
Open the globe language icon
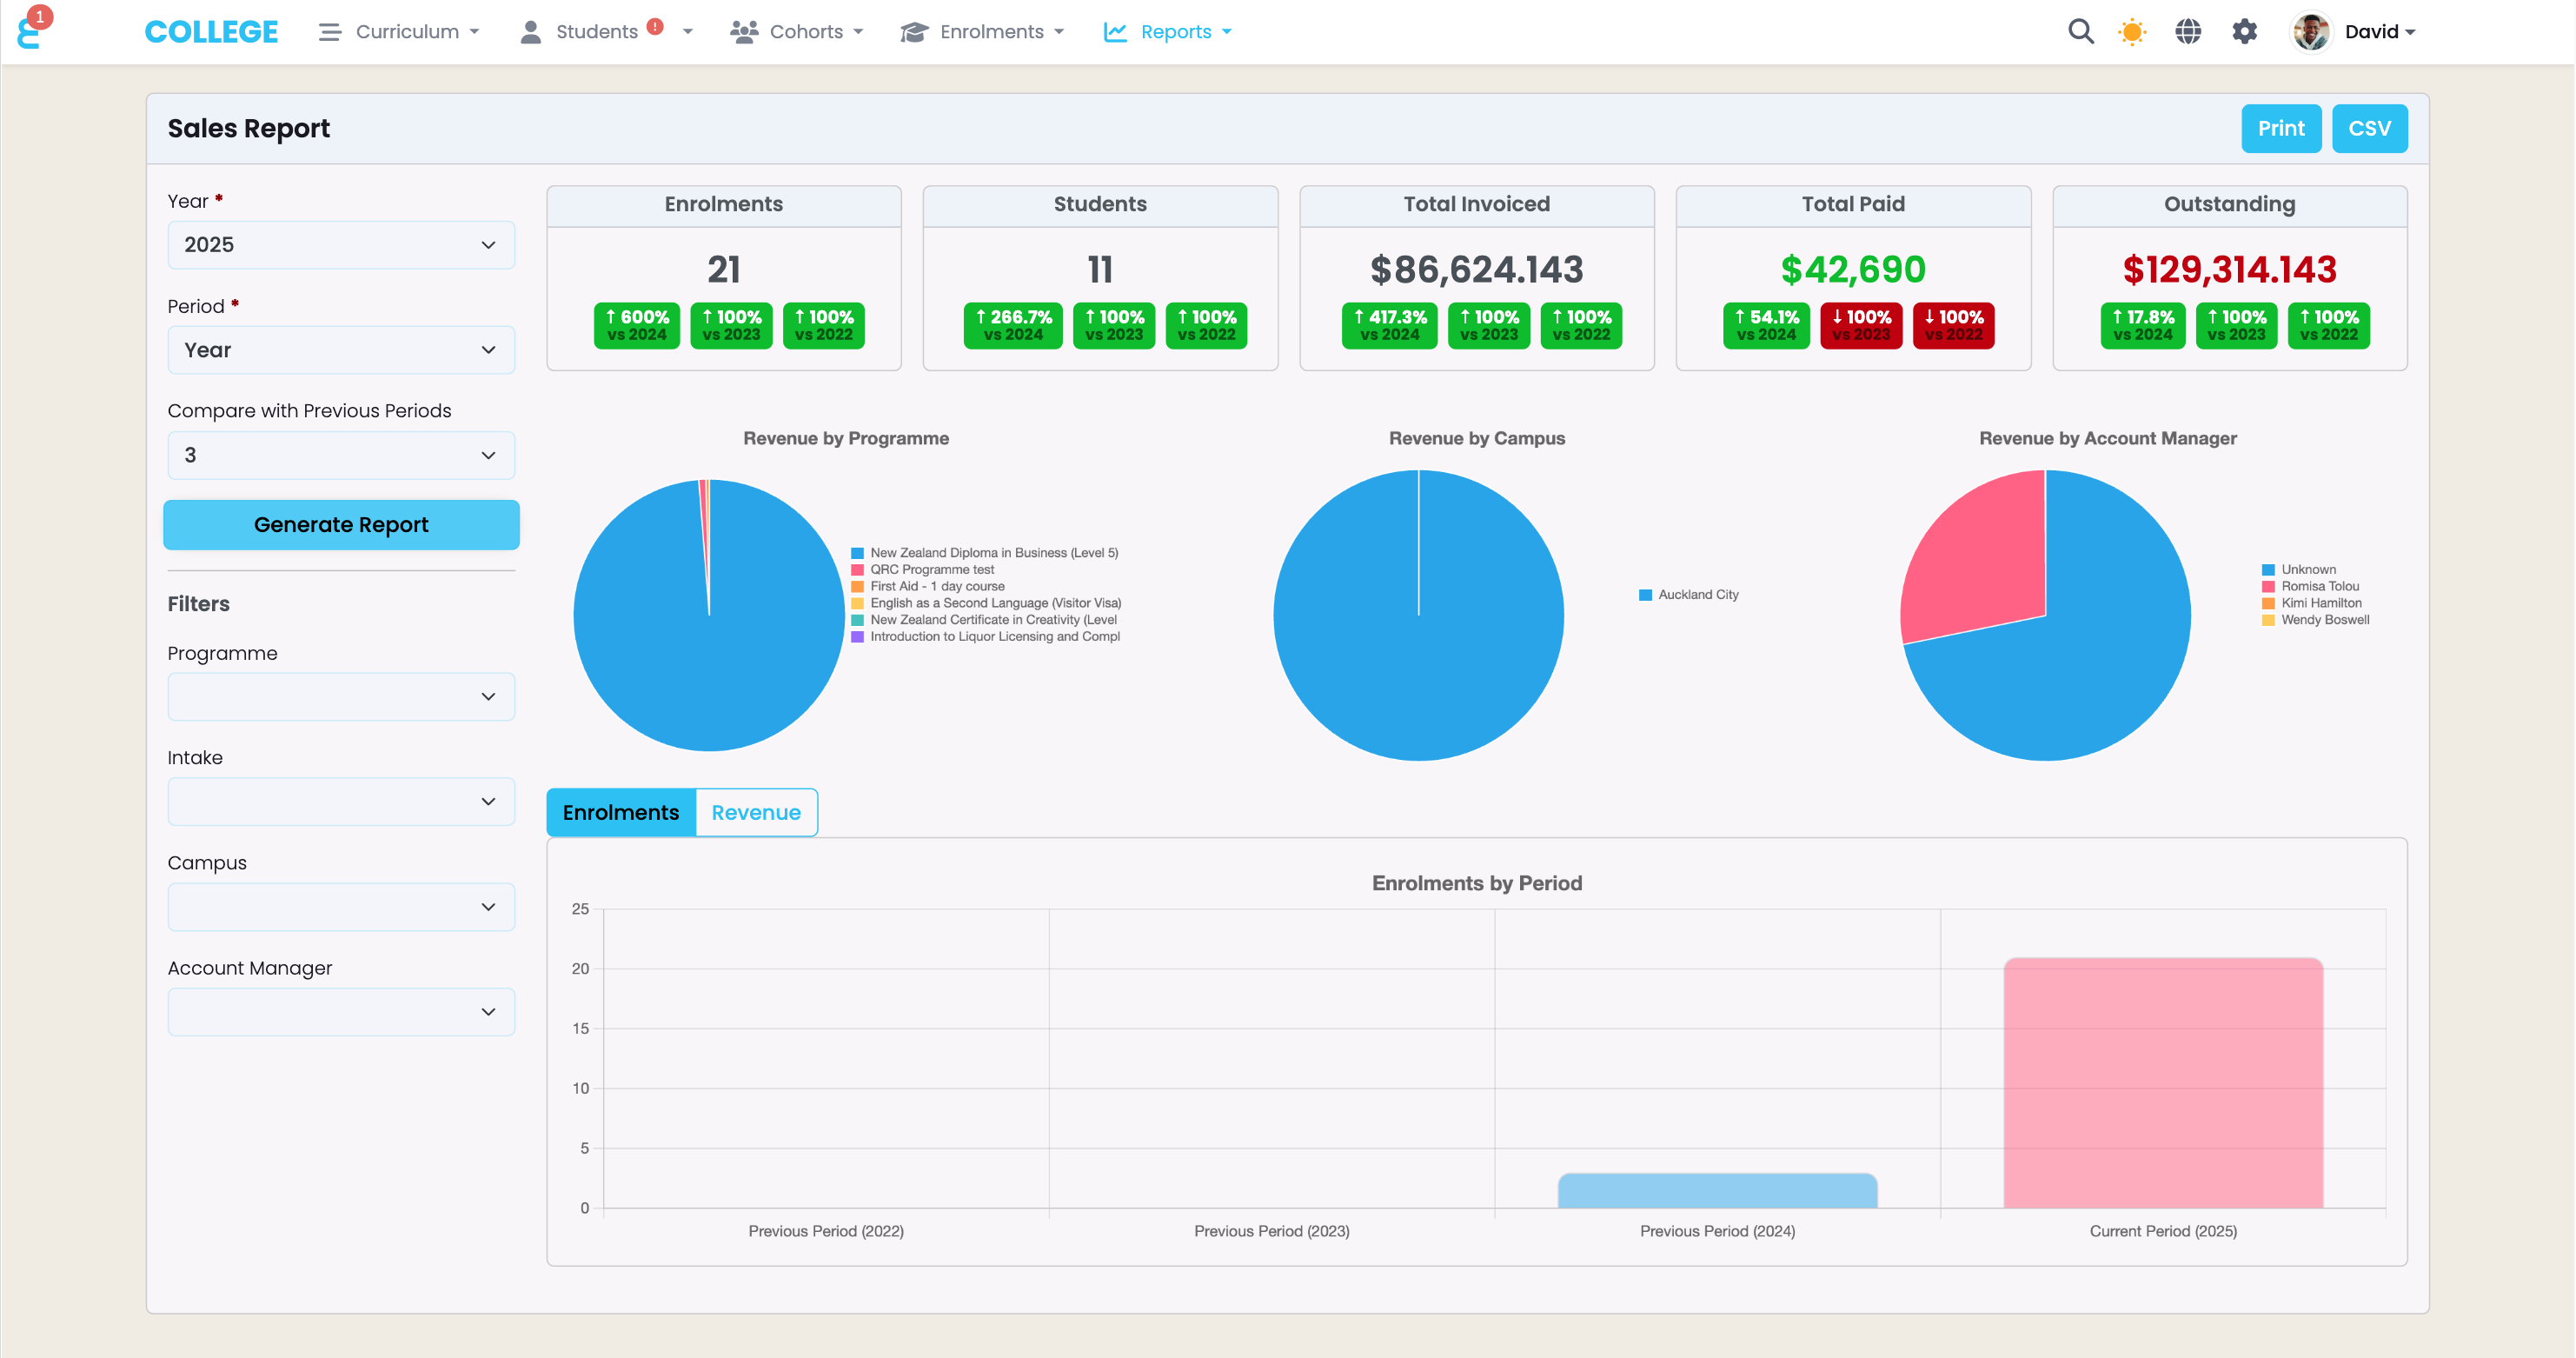click(2188, 32)
